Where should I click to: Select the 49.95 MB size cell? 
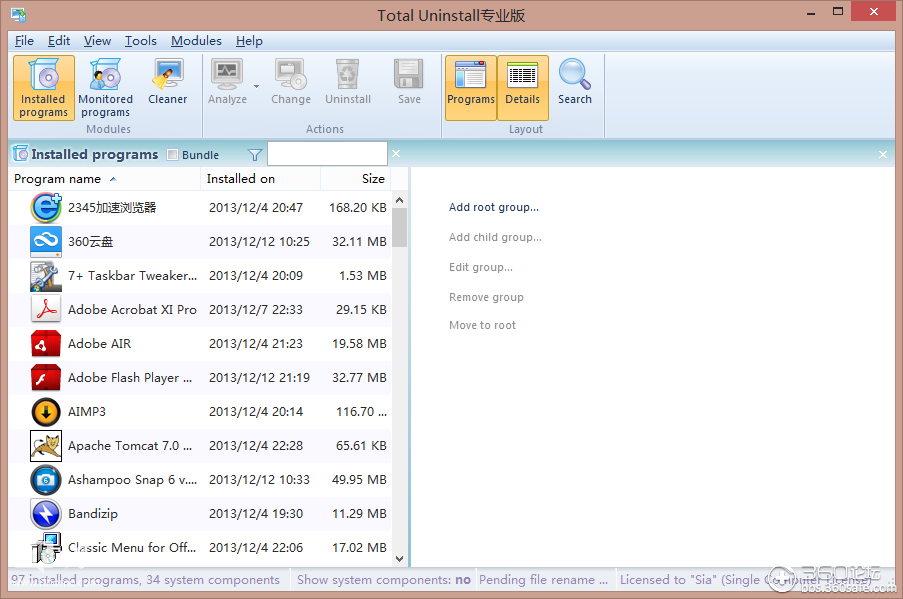click(x=359, y=480)
